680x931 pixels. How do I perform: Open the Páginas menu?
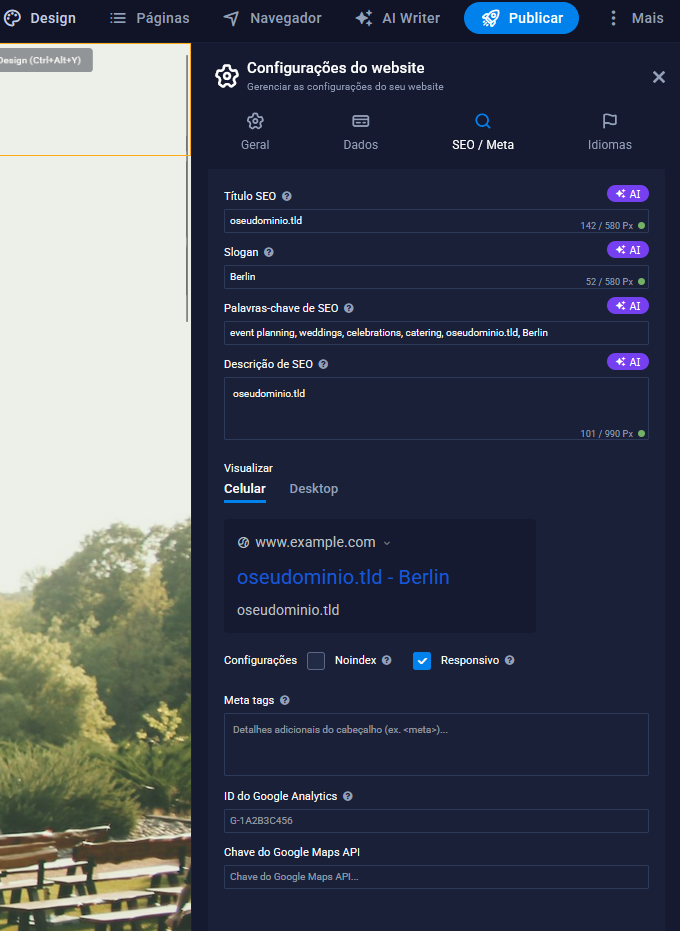(x=148, y=18)
